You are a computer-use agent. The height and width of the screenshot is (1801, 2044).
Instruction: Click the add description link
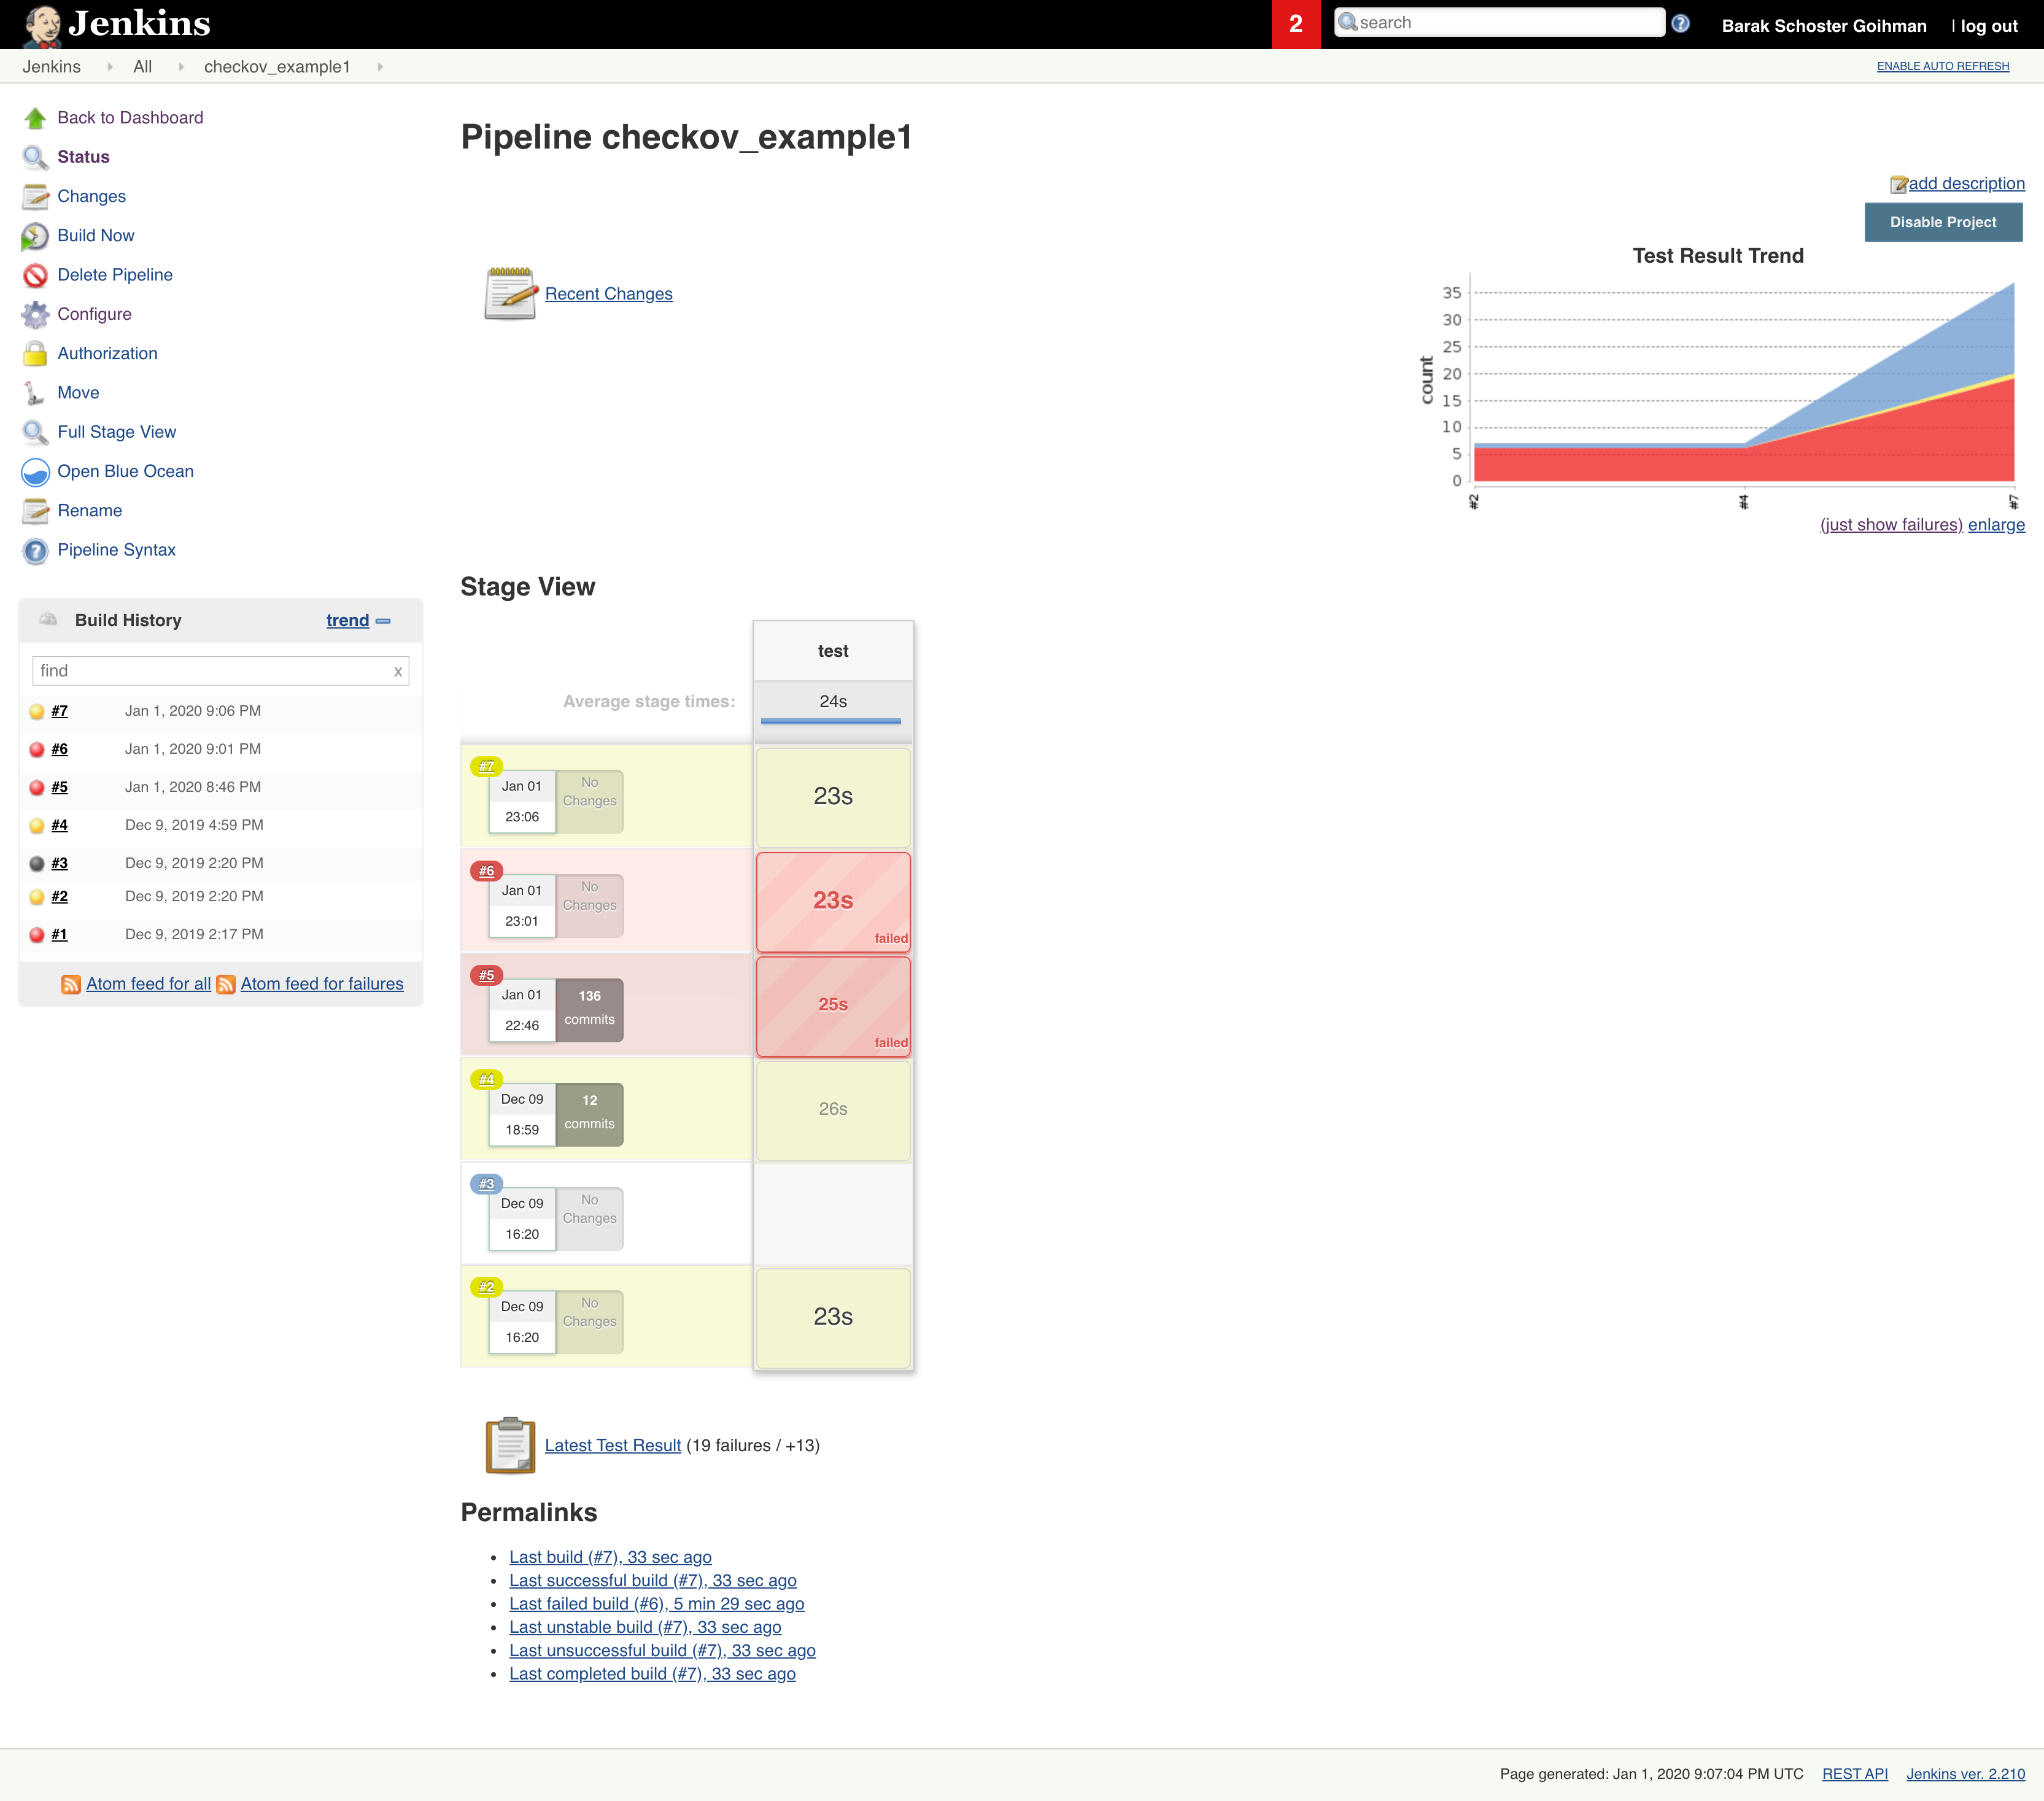[1966, 184]
